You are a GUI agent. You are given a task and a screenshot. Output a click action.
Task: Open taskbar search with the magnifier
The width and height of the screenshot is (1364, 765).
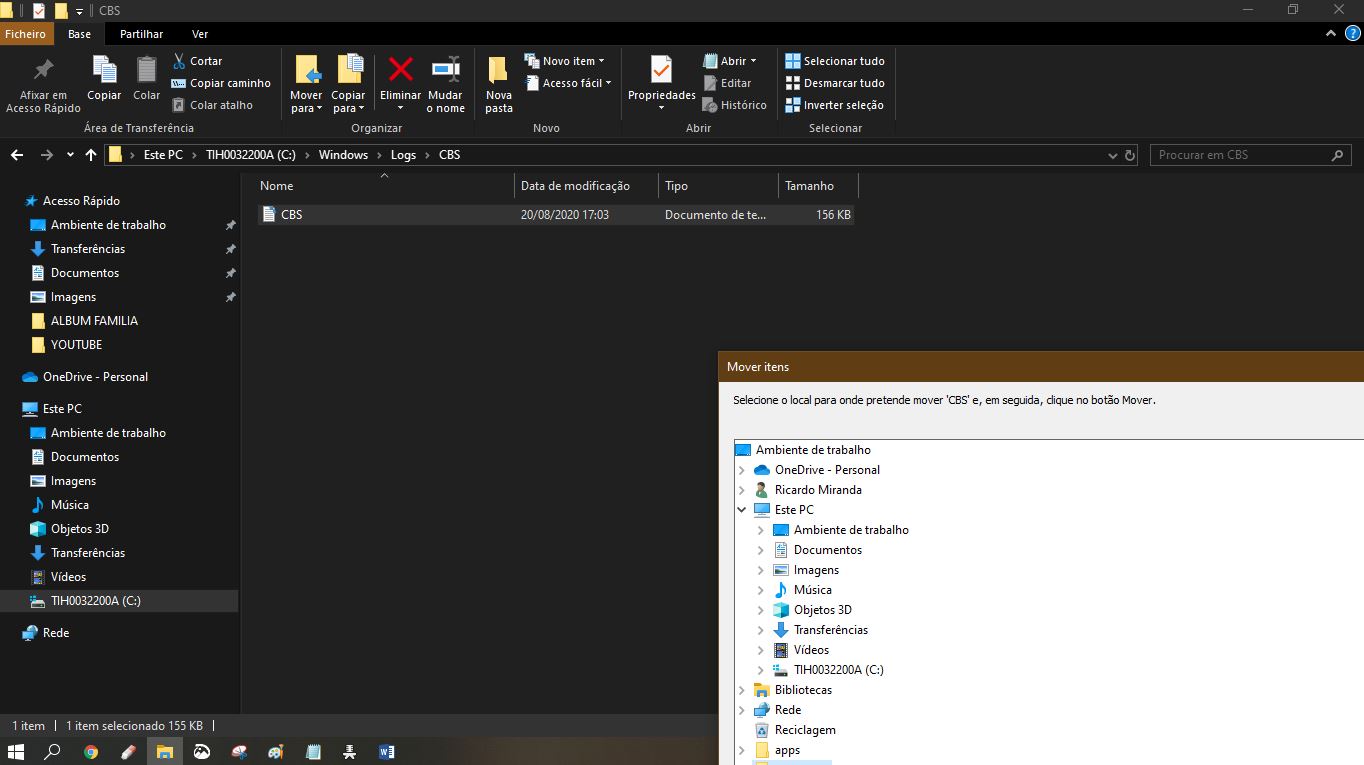point(53,751)
